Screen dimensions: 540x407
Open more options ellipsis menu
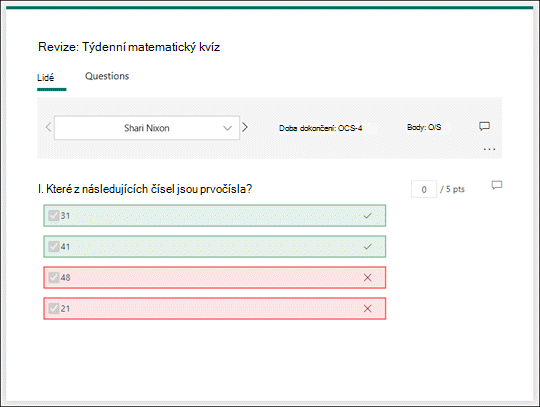pyautogui.click(x=489, y=149)
